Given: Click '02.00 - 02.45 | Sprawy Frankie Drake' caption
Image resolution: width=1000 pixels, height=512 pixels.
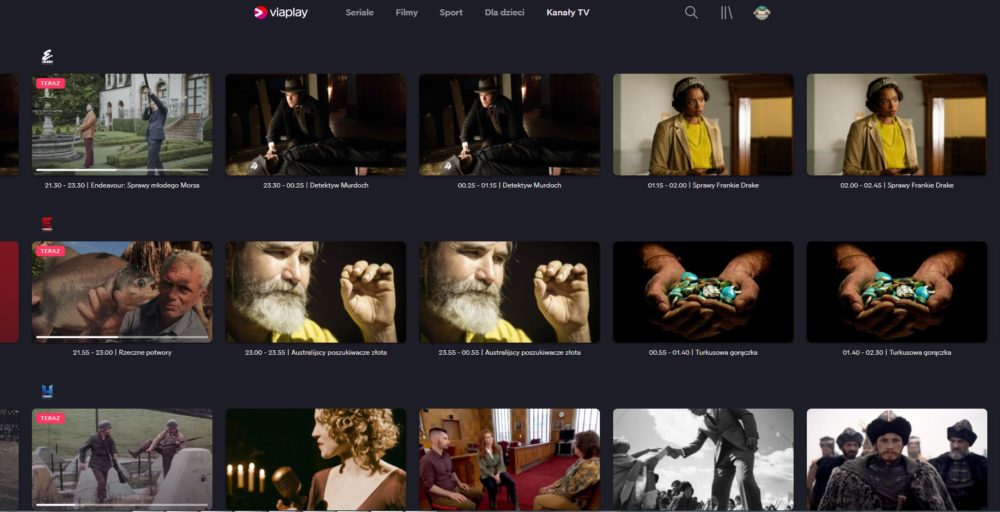Looking at the screenshot, I should [x=897, y=186].
